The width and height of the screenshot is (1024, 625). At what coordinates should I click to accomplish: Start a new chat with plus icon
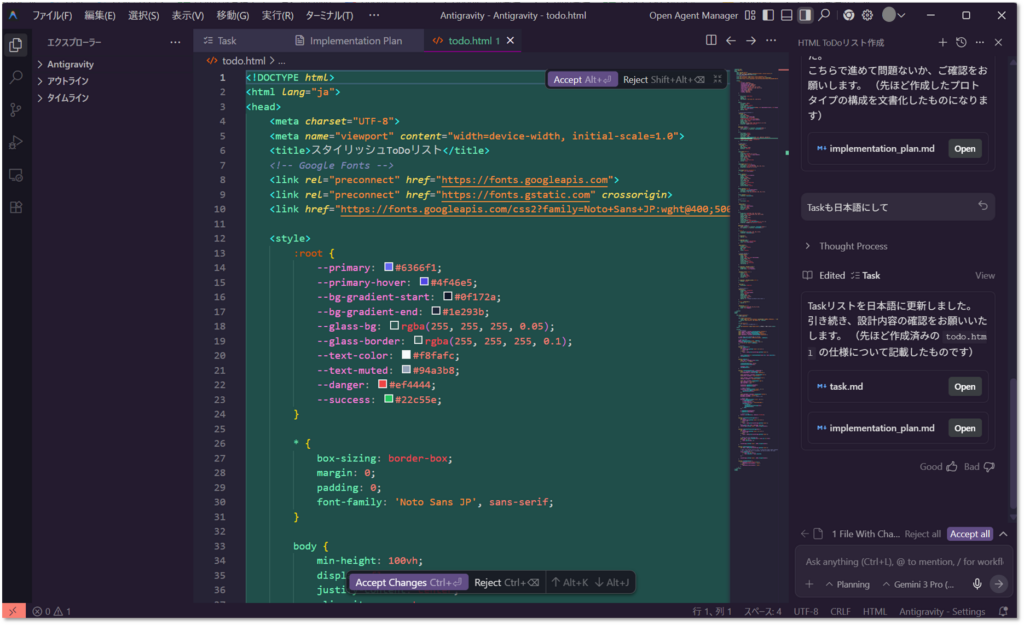[942, 43]
